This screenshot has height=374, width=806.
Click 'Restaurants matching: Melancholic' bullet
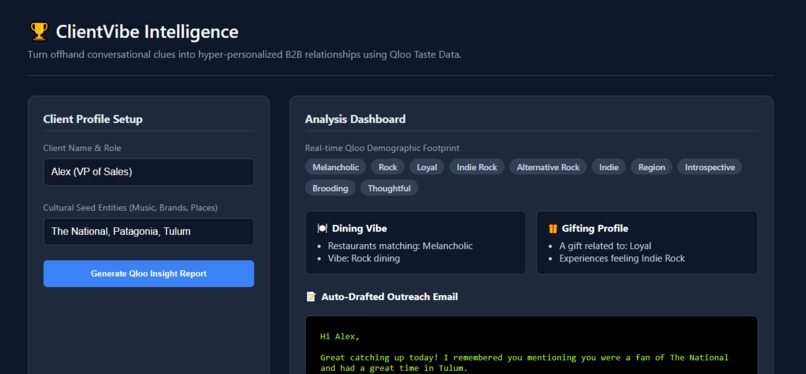coord(400,246)
